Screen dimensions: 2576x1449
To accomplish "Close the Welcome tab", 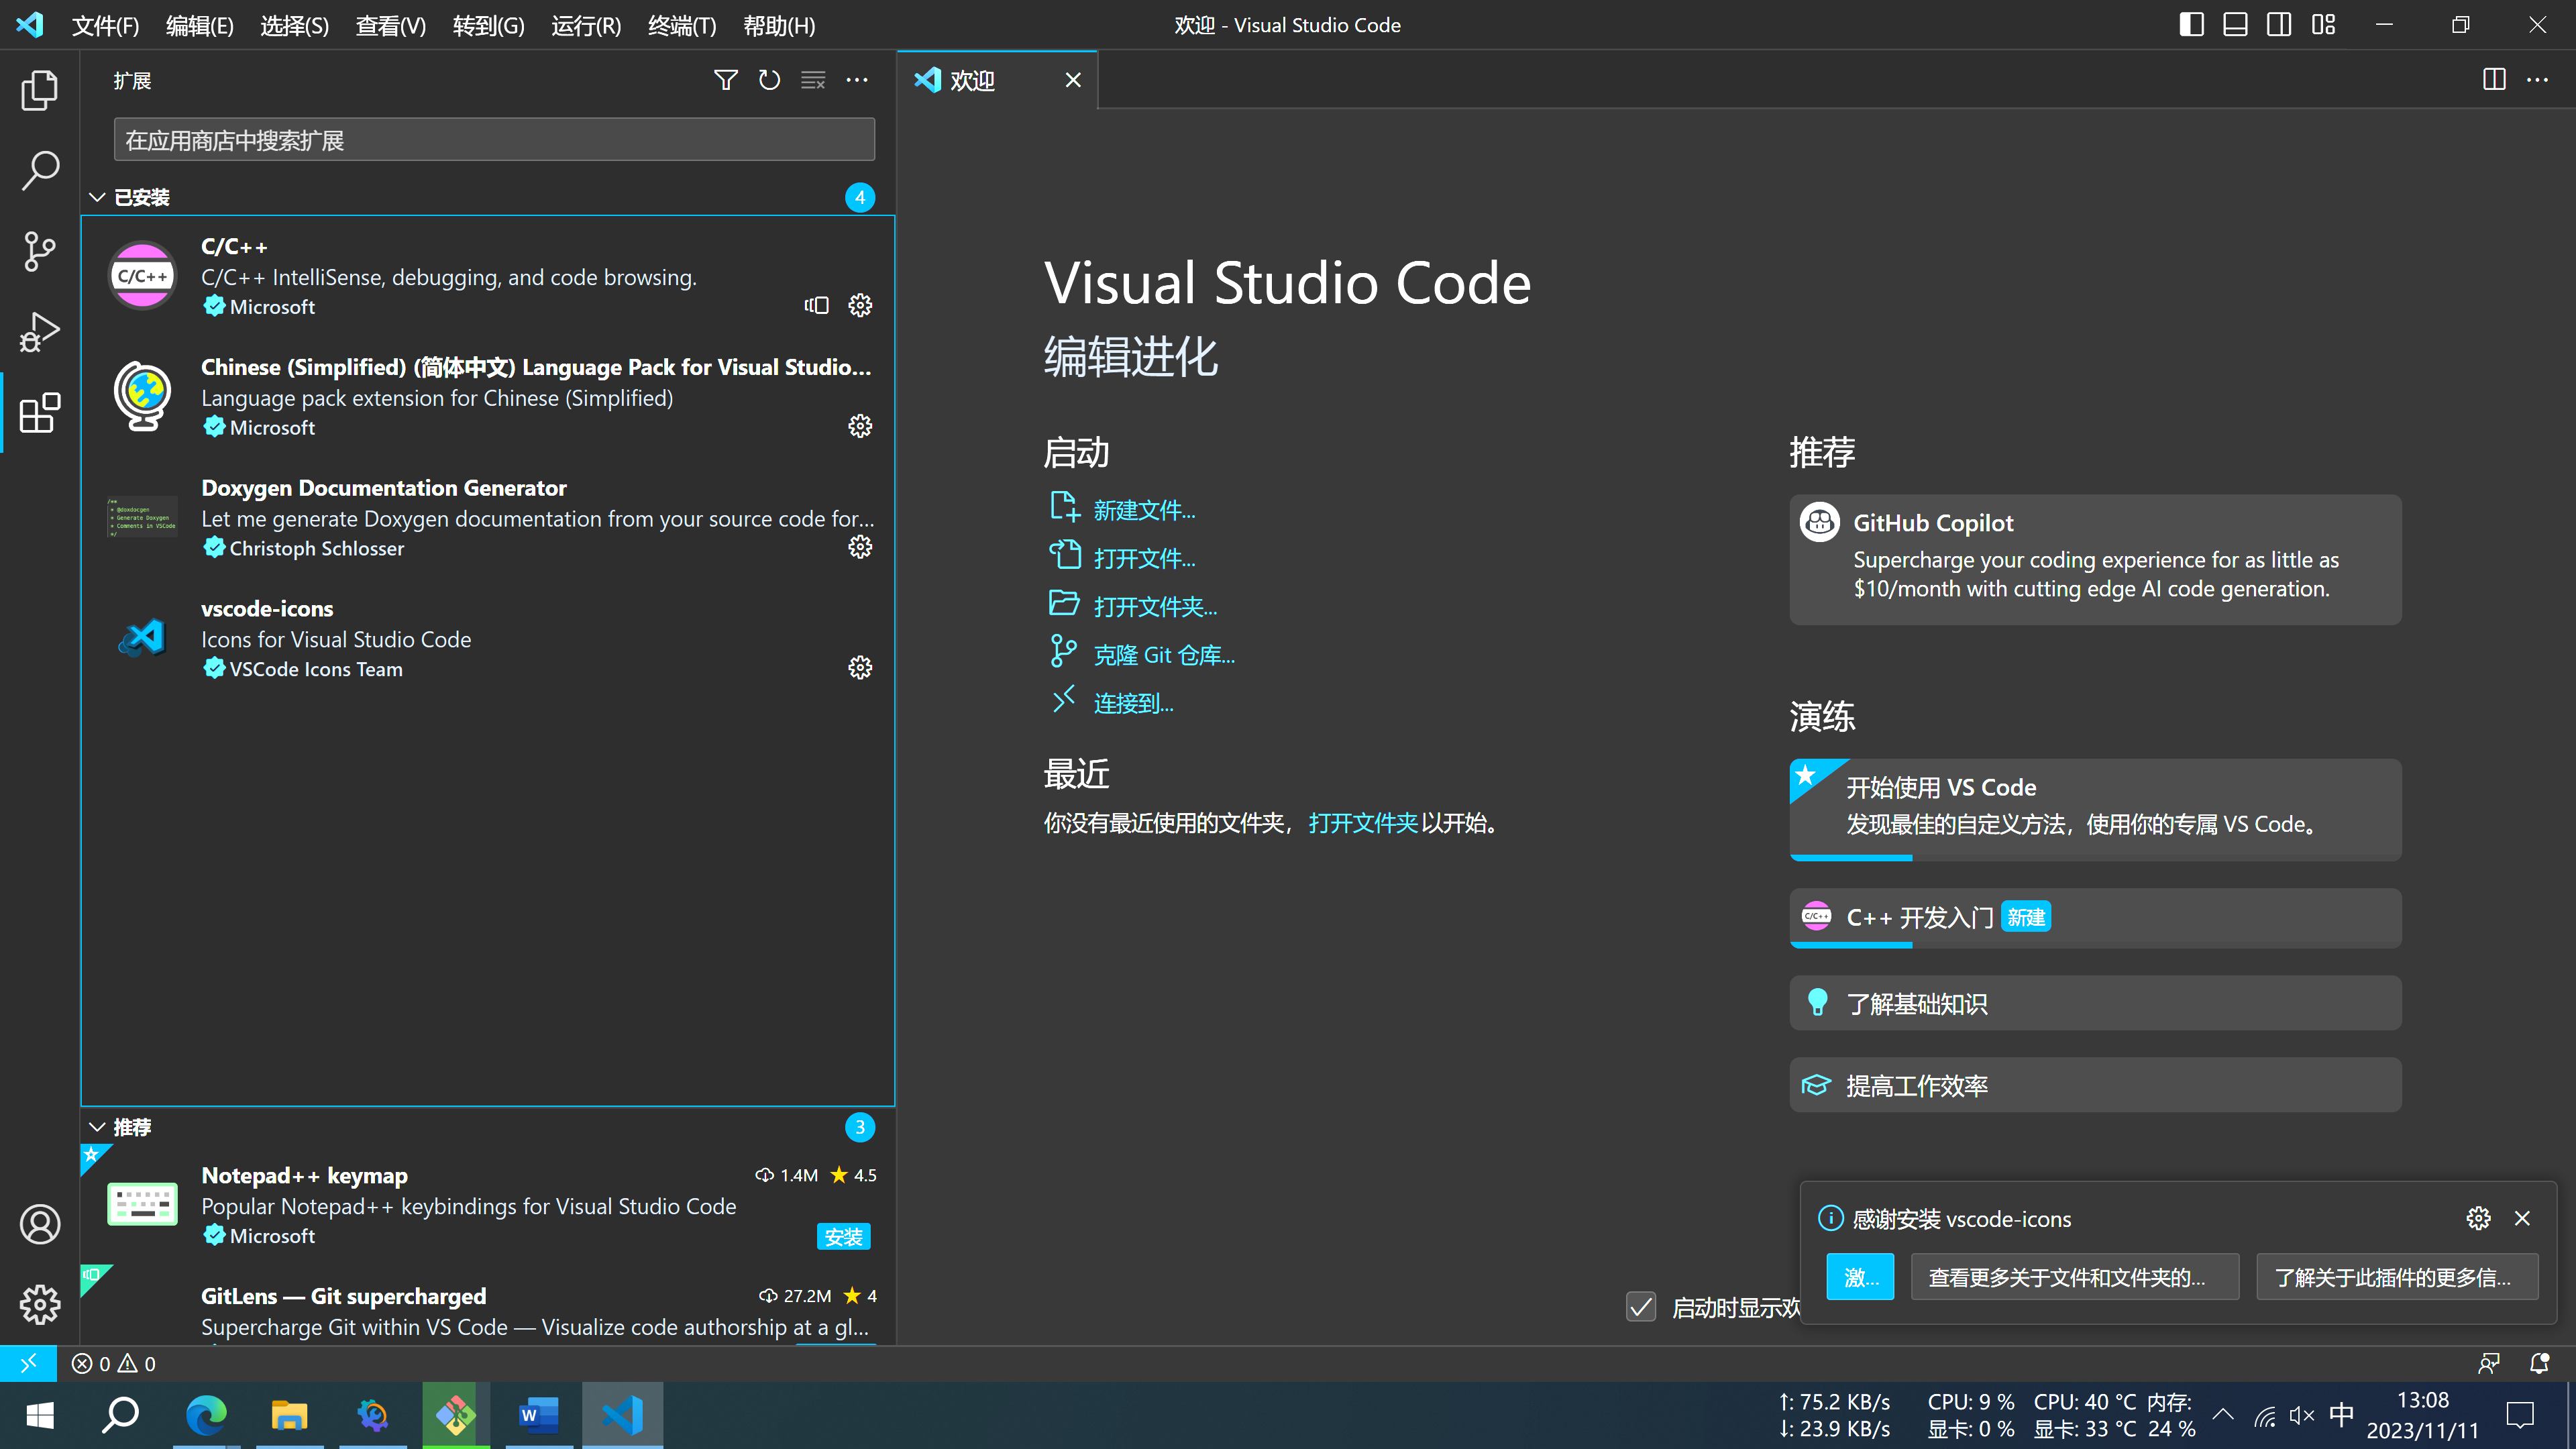I will click(1073, 80).
